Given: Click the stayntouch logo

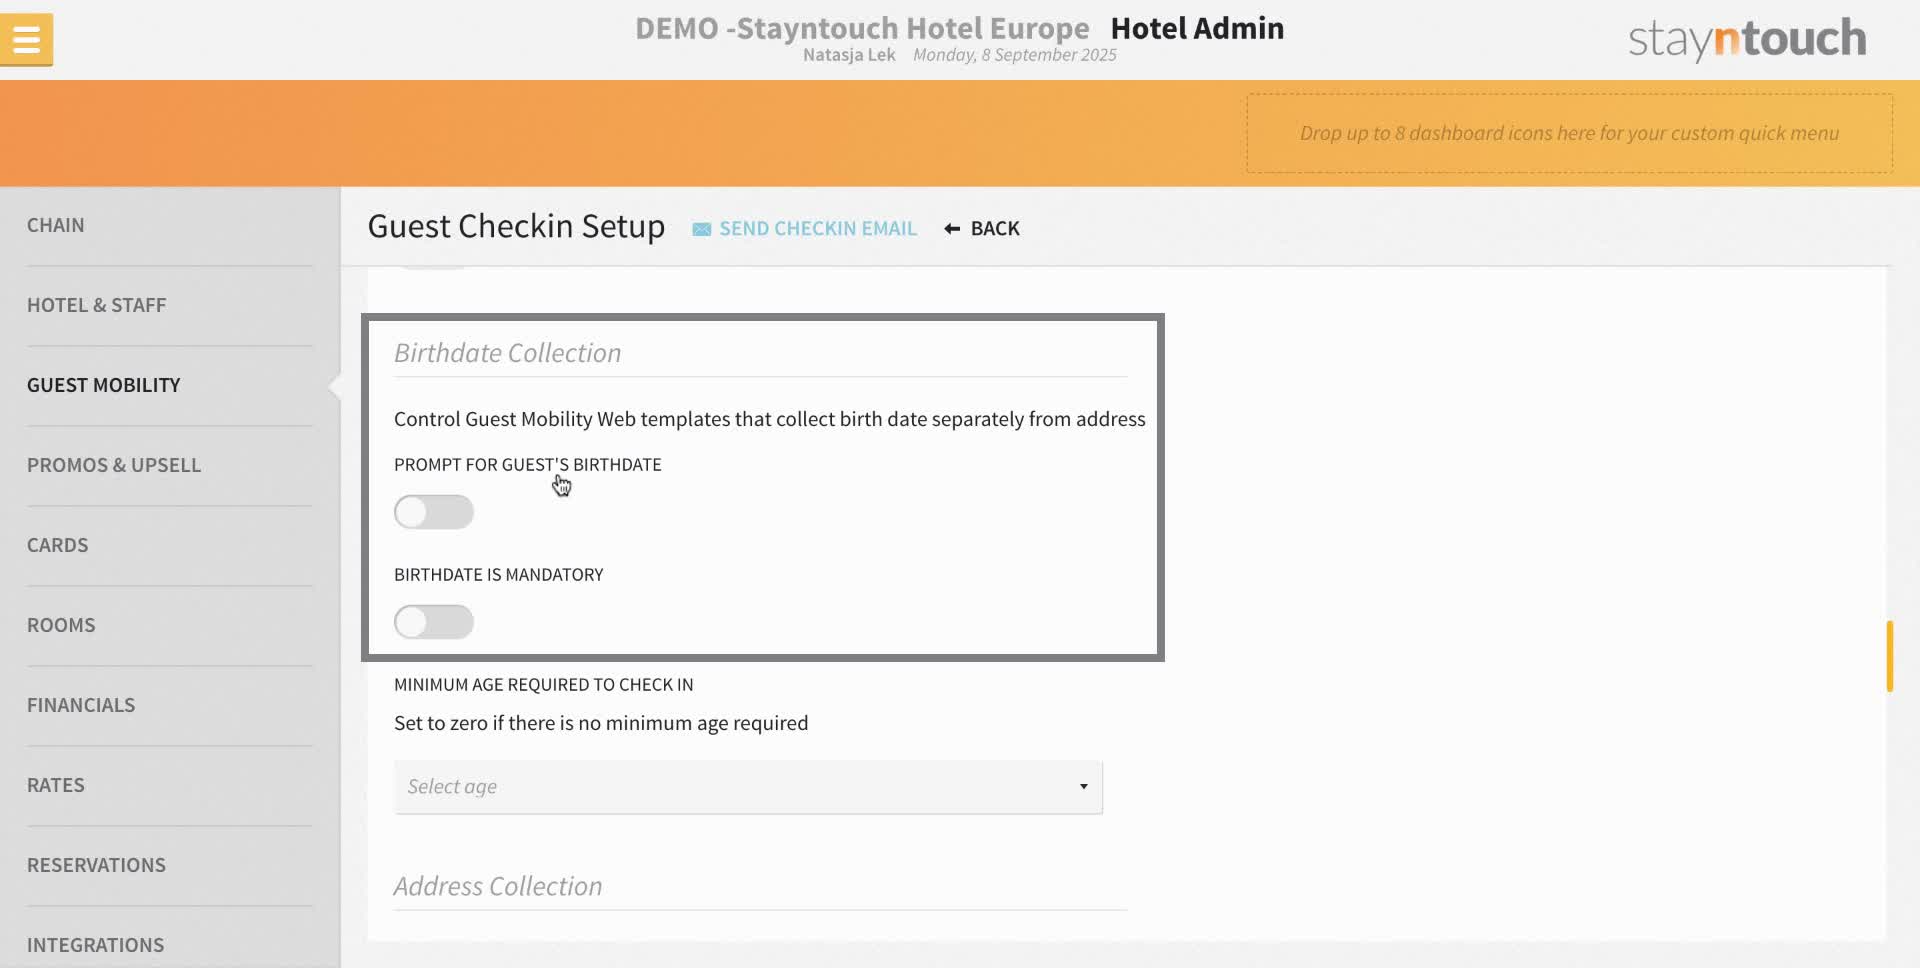Looking at the screenshot, I should pos(1745,39).
